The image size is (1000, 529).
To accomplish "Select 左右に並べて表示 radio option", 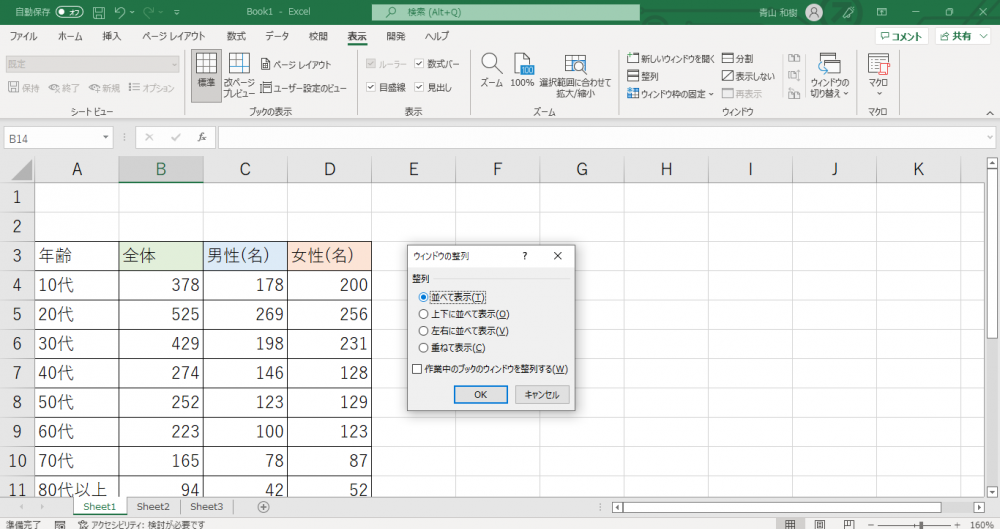I will point(423,331).
